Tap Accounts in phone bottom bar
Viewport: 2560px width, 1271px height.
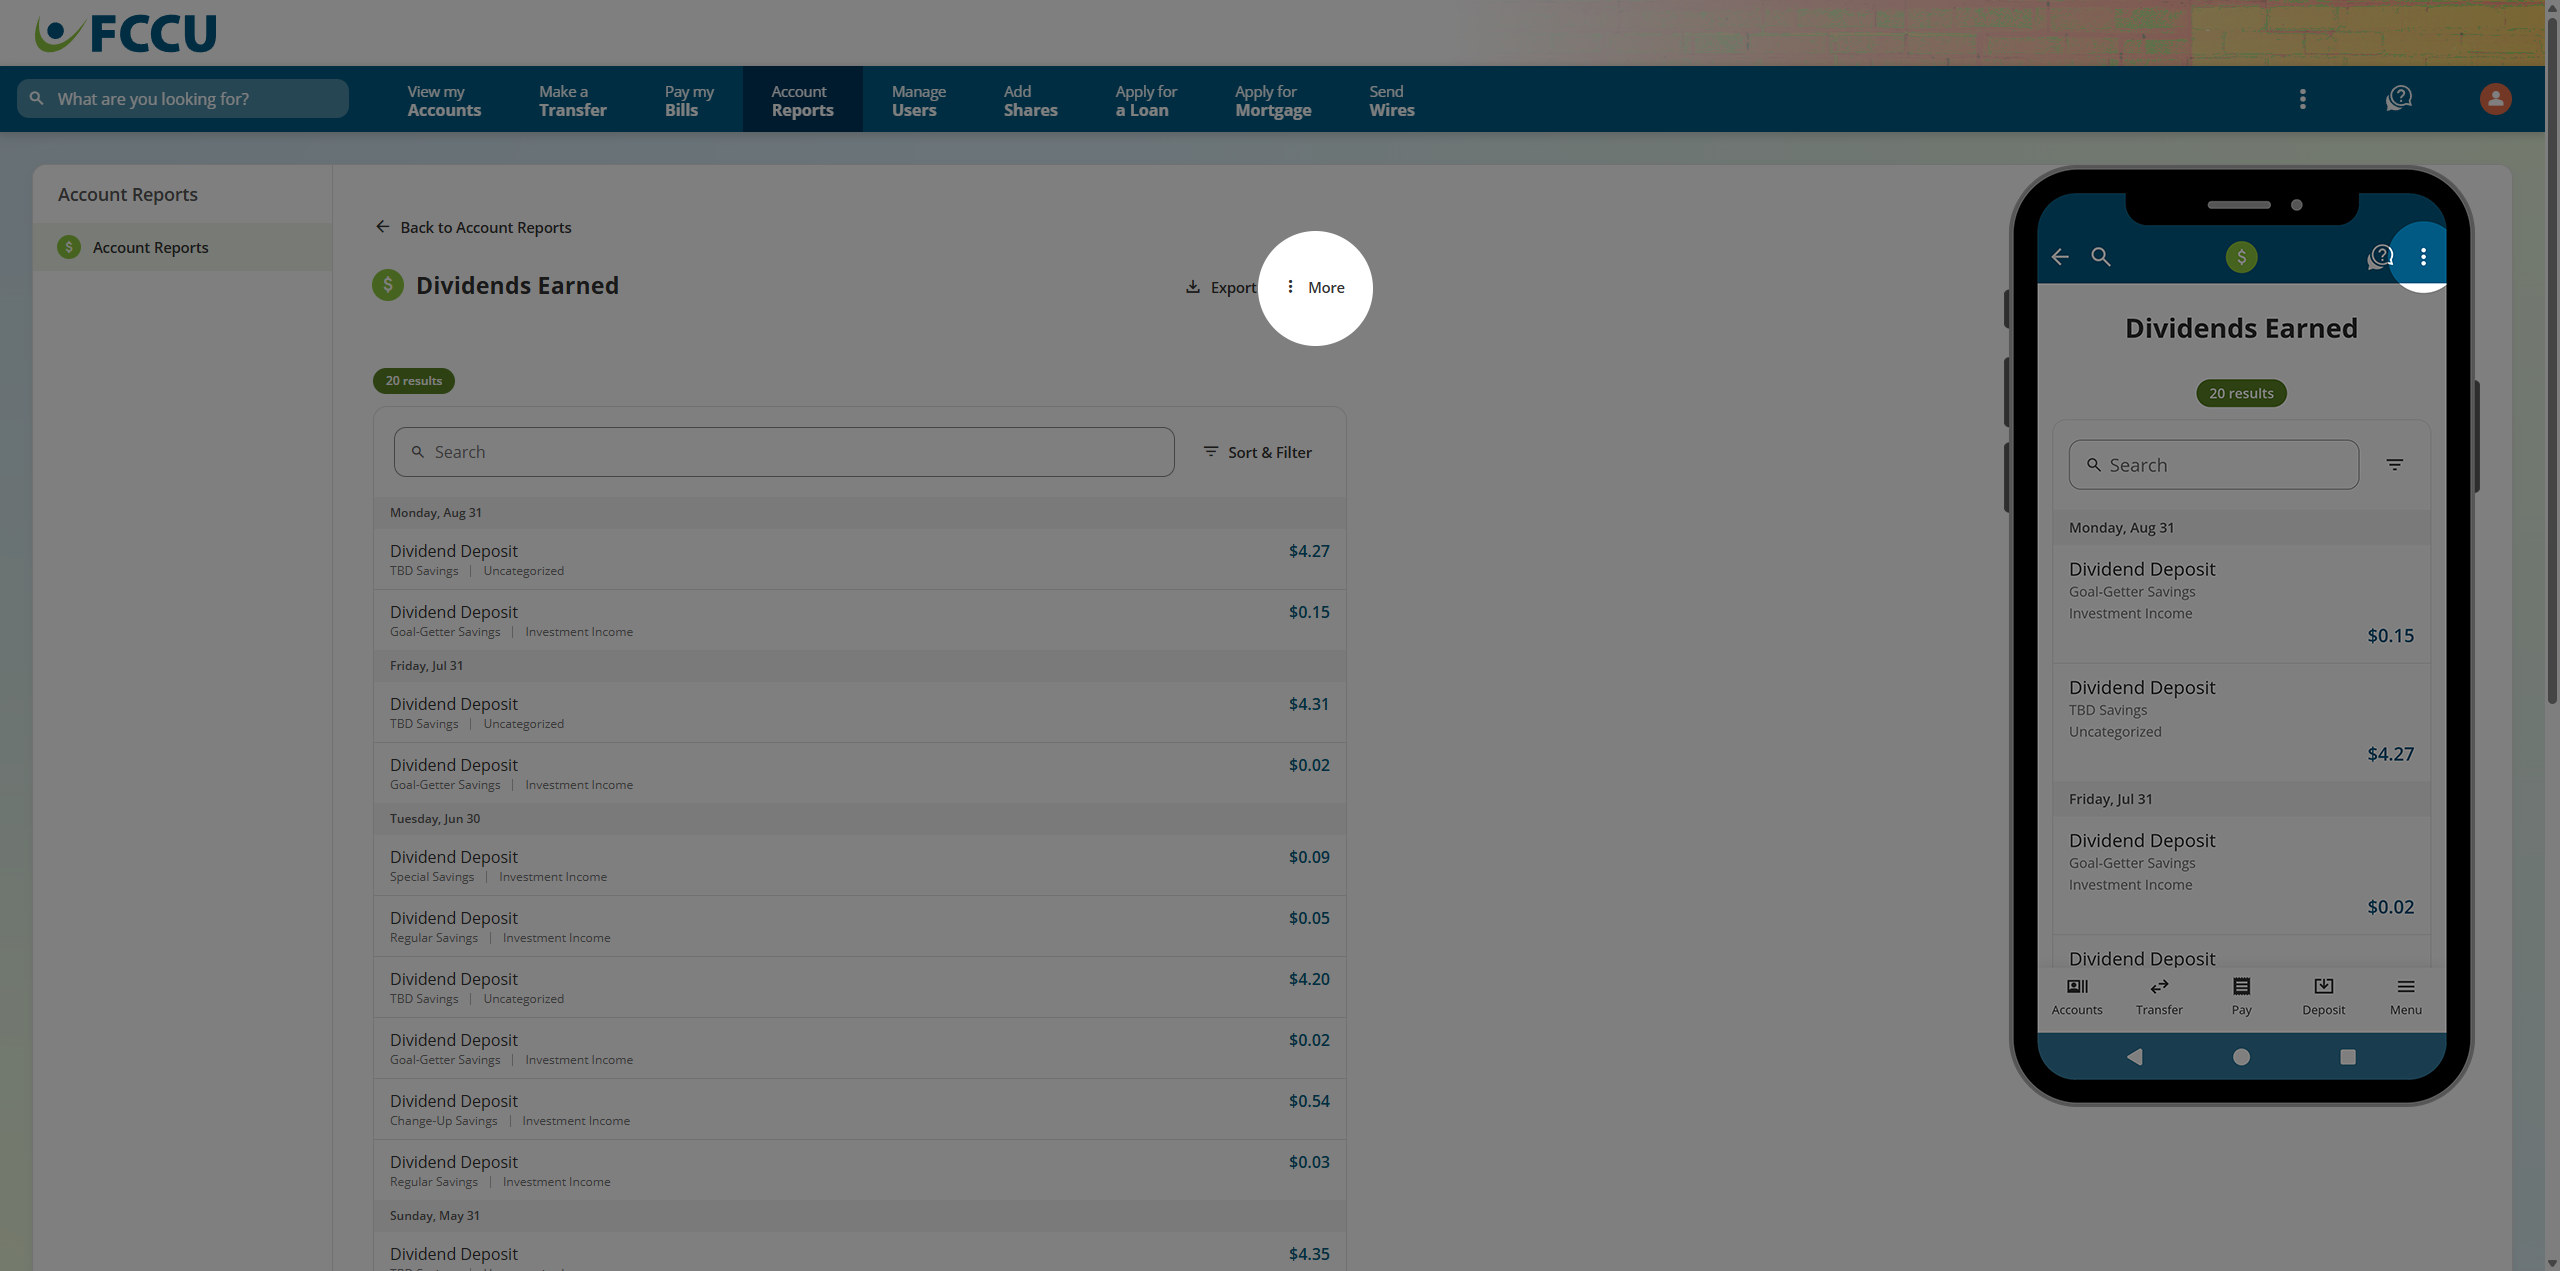2077,997
